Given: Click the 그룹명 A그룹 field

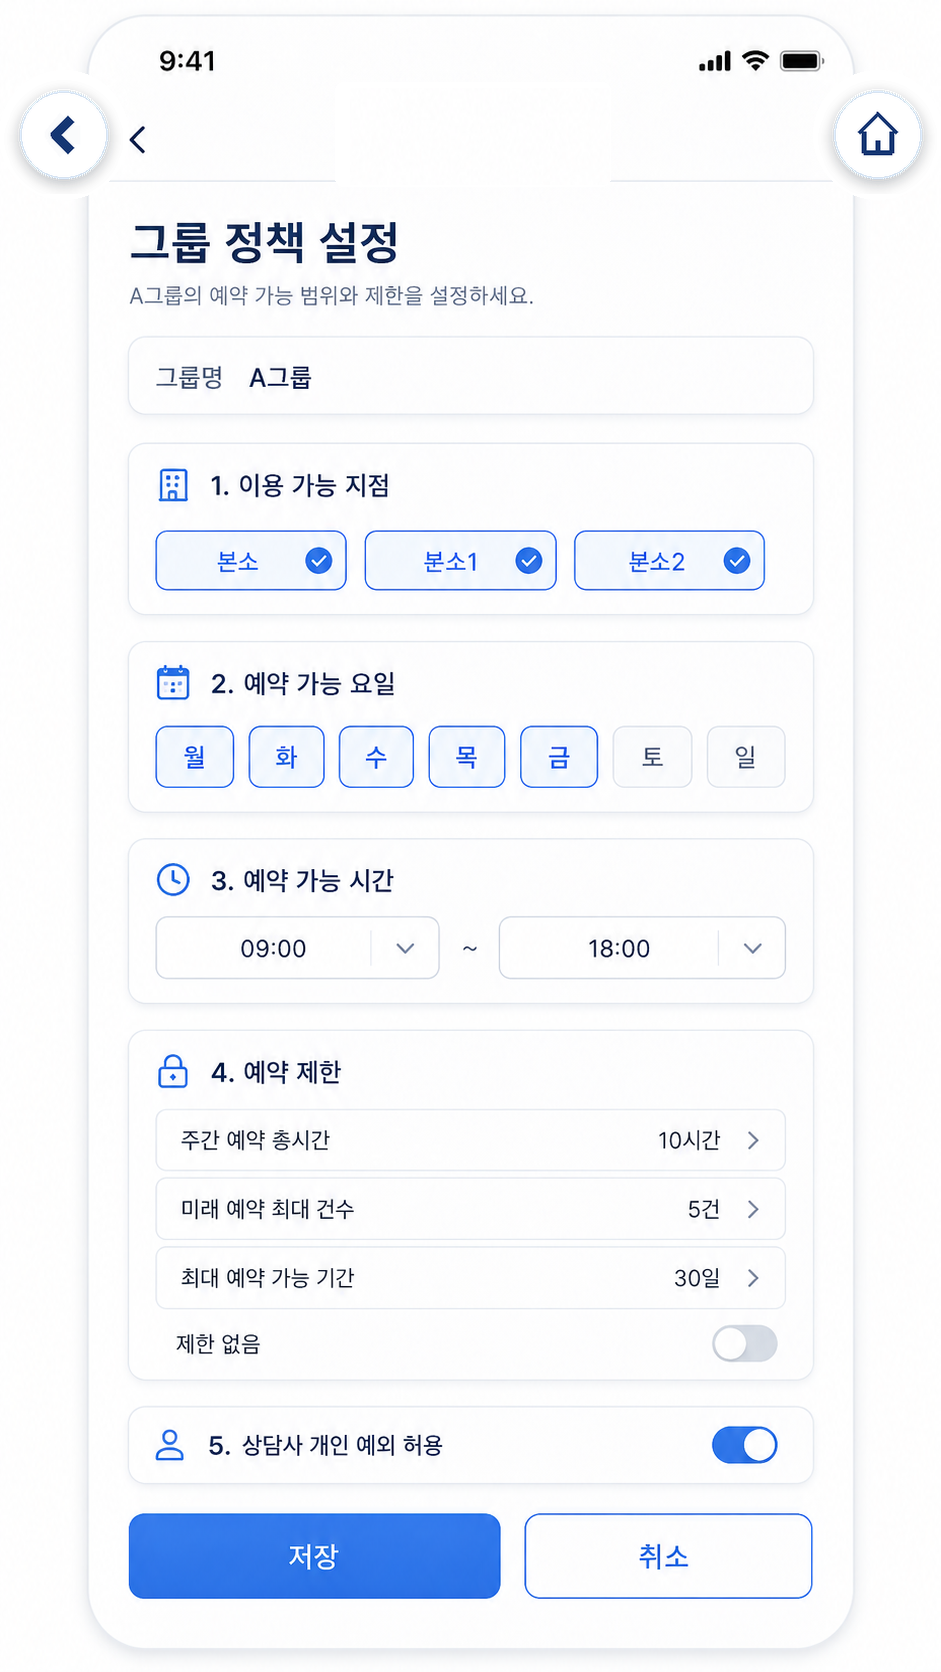Looking at the screenshot, I should tap(470, 376).
